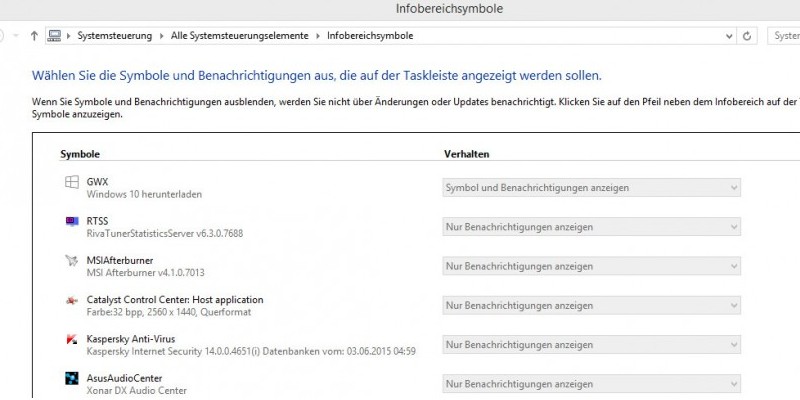Screen dimensions: 800x400
Task: Select the Kaspersky Anti-Virus entry name
Action: point(131,339)
